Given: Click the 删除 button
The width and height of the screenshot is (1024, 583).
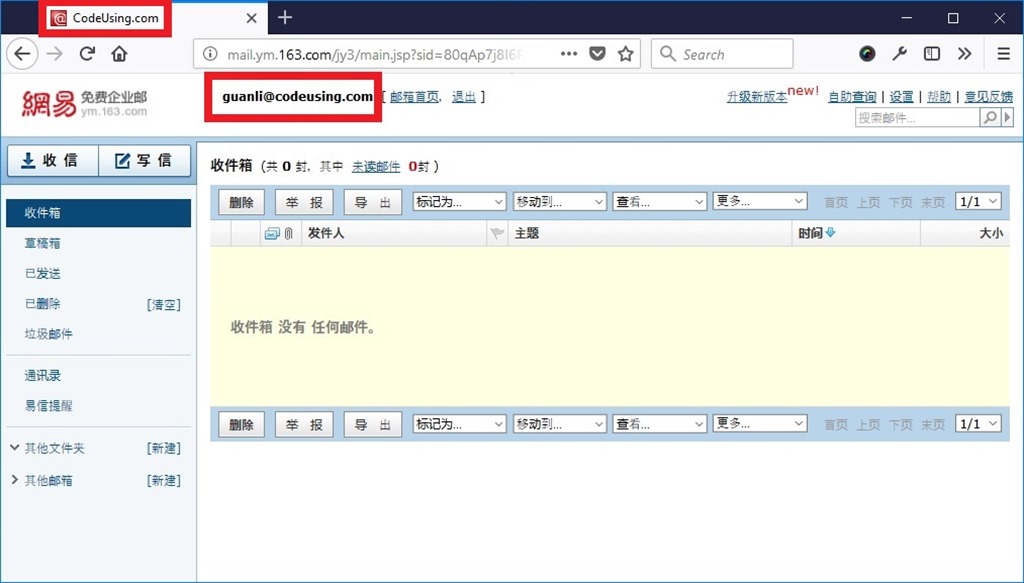Looking at the screenshot, I should [x=241, y=200].
